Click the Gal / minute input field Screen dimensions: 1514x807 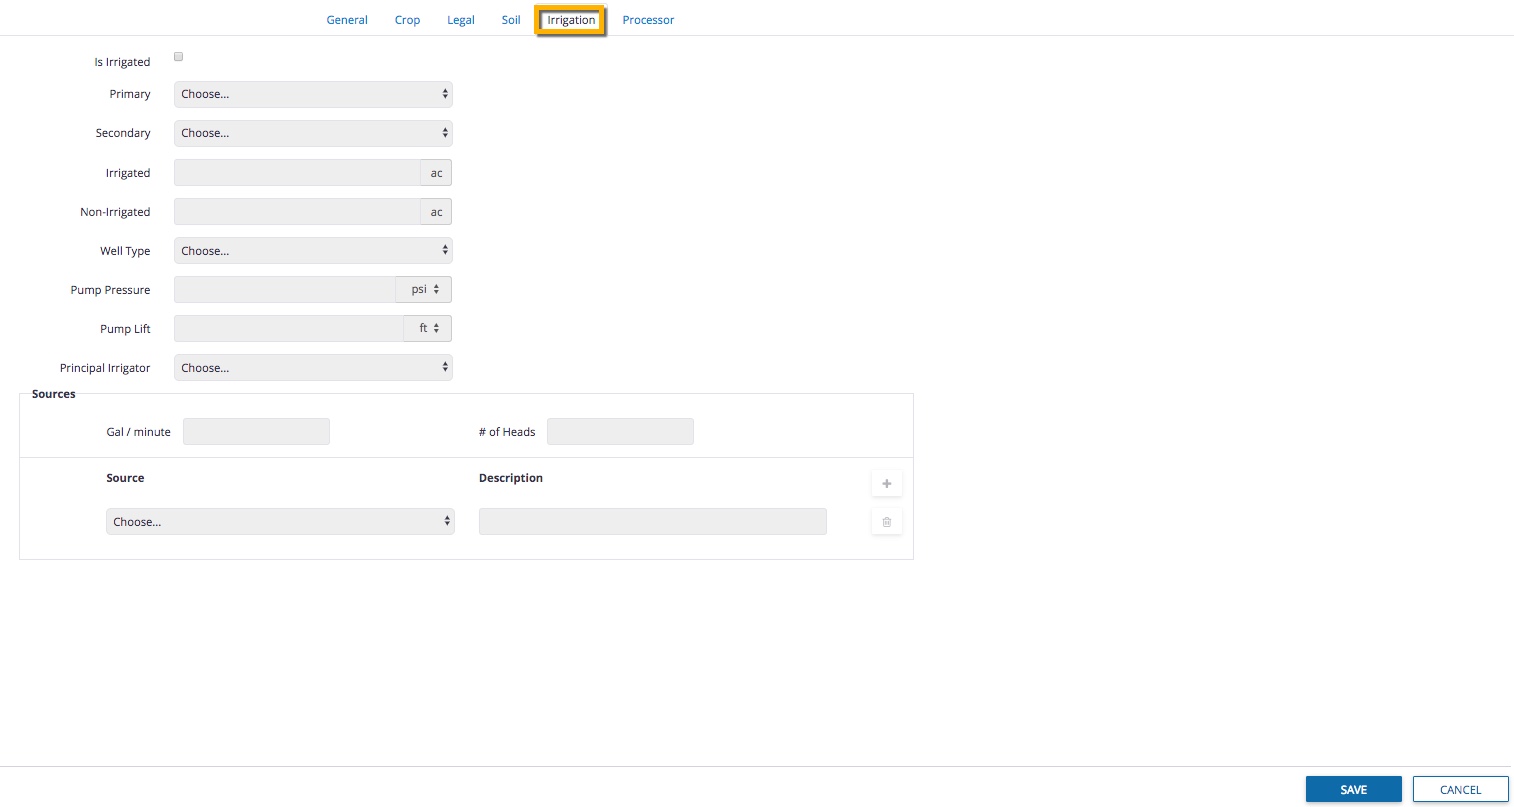click(x=256, y=432)
